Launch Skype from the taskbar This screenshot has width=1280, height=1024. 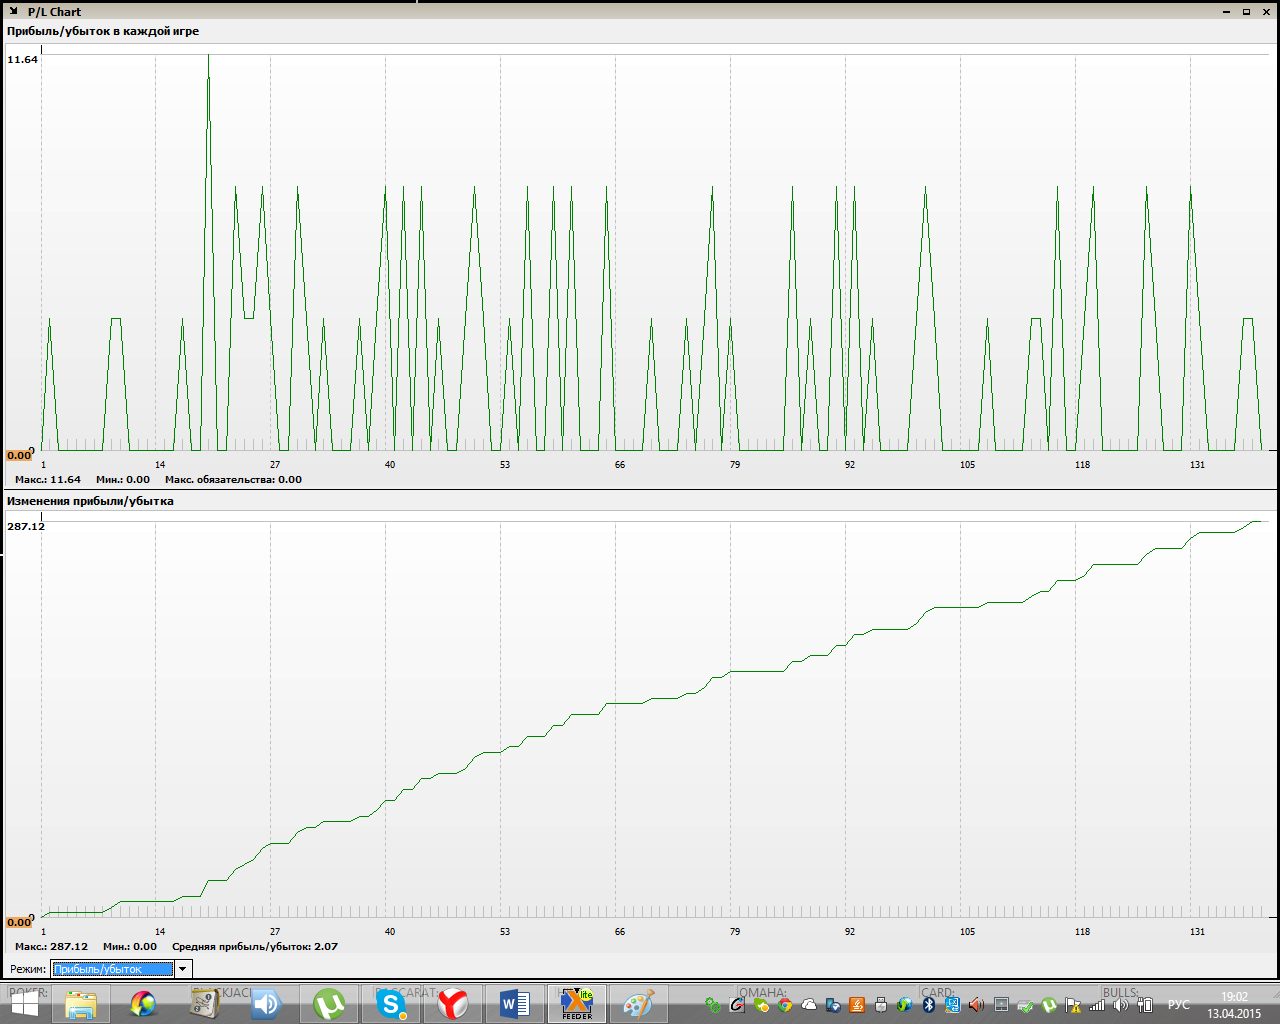[x=392, y=1004]
